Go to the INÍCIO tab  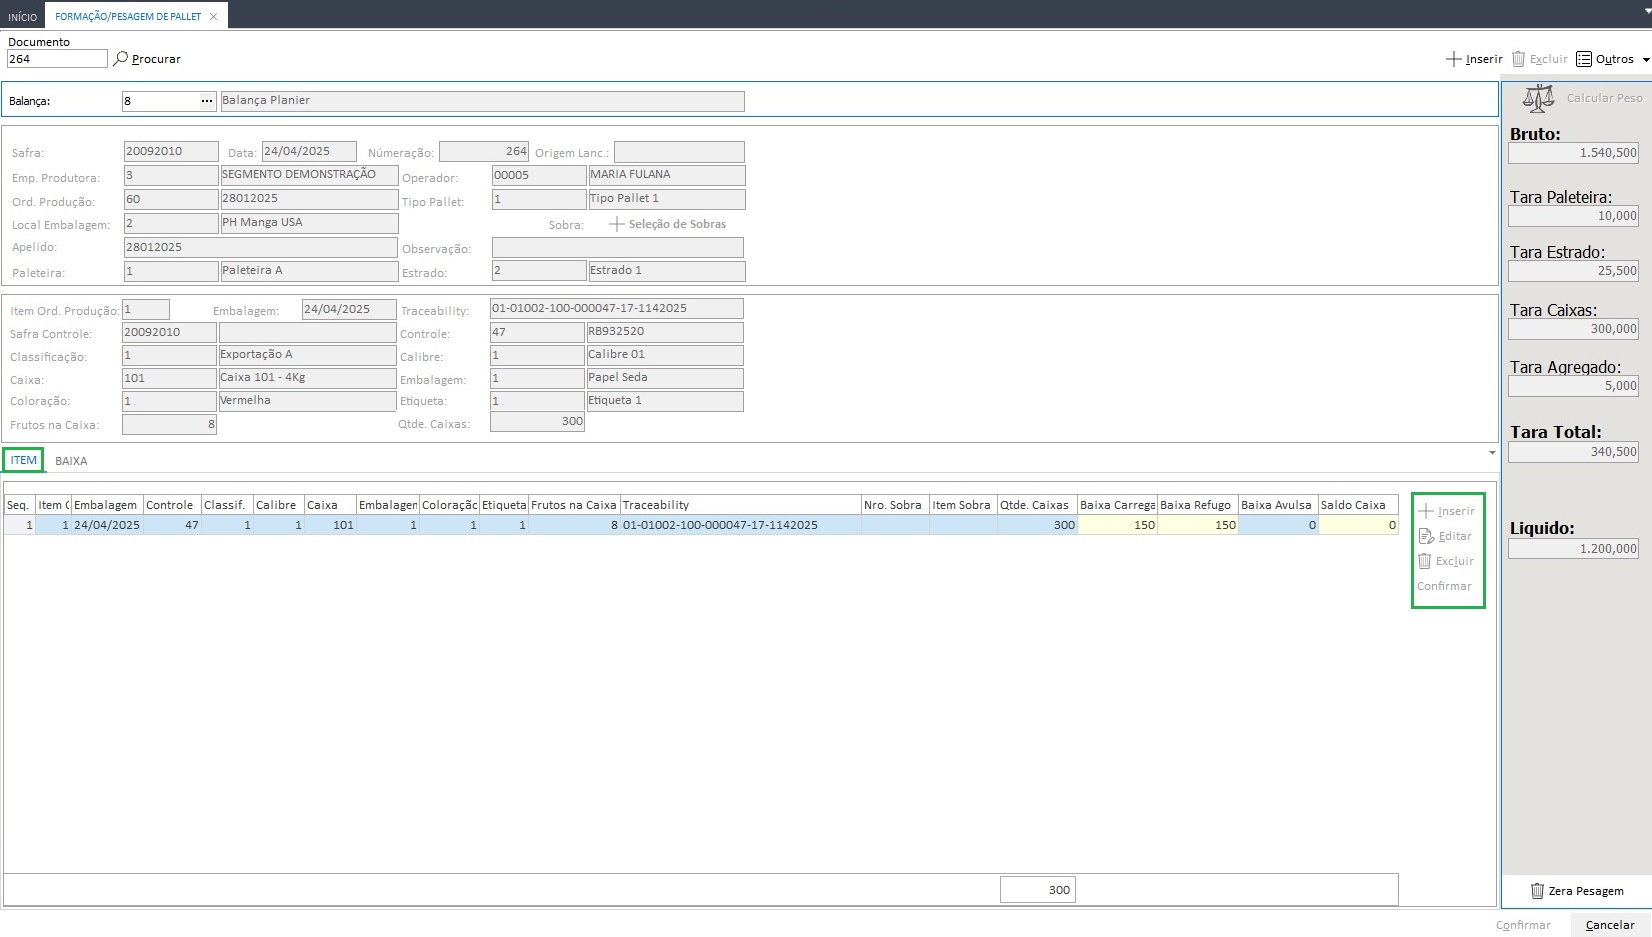pyautogui.click(x=22, y=17)
